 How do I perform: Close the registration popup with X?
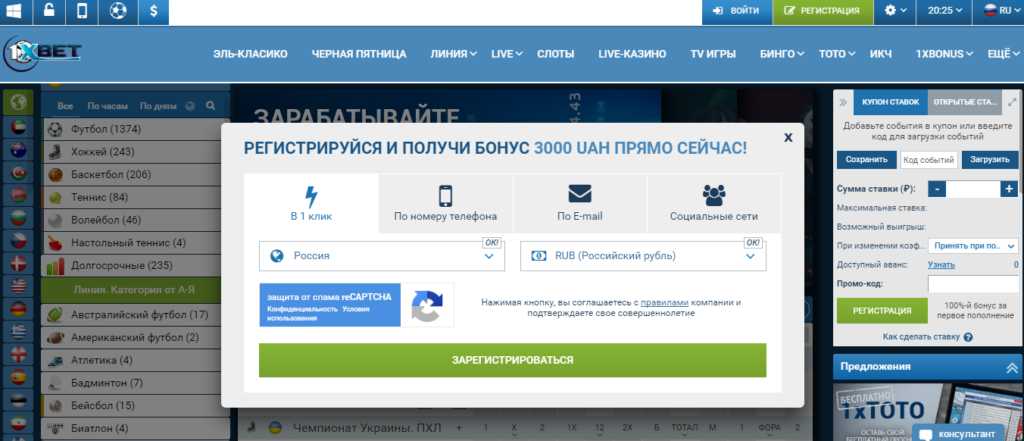[x=788, y=137]
